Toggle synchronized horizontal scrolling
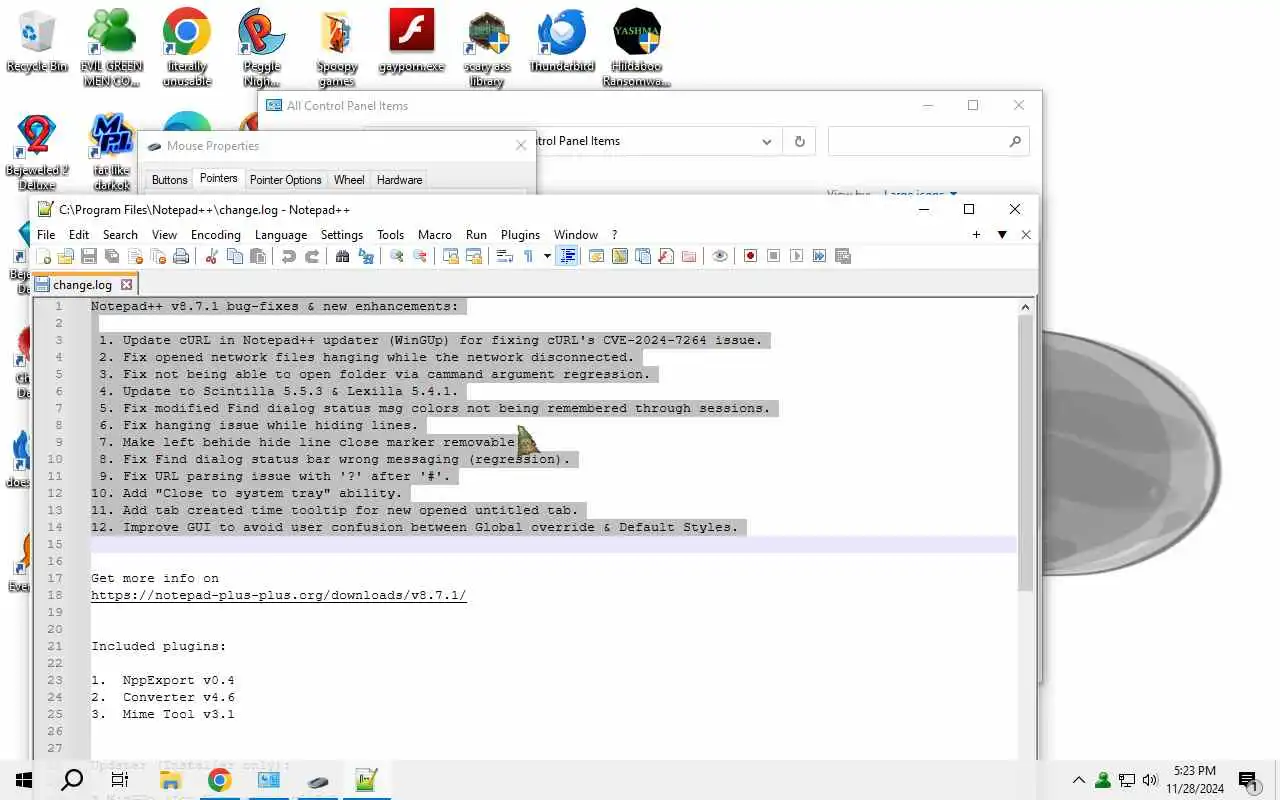1280x800 pixels. (x=474, y=256)
